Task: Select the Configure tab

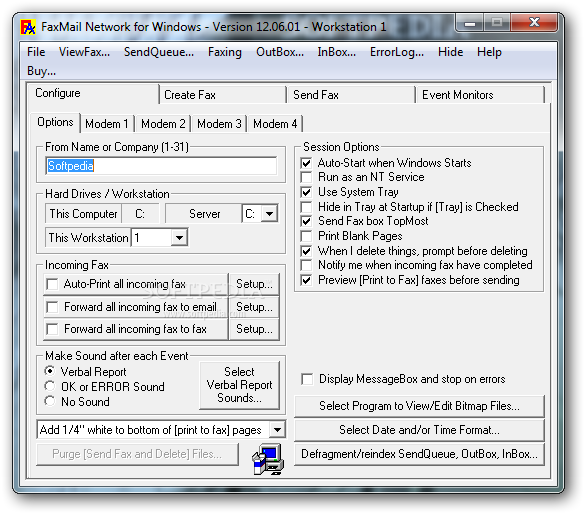Action: pos(93,93)
